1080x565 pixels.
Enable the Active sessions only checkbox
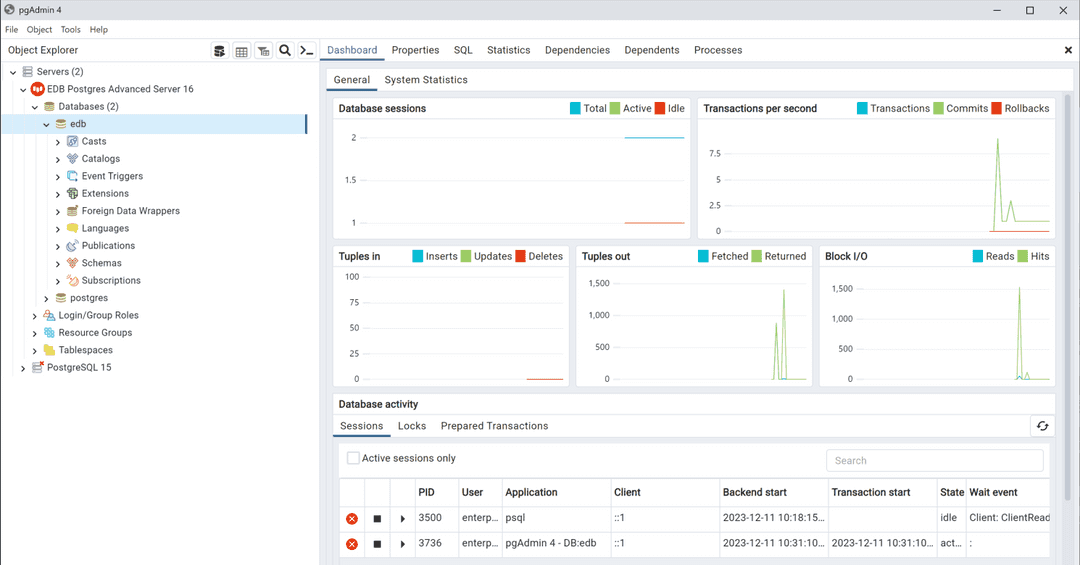353,458
